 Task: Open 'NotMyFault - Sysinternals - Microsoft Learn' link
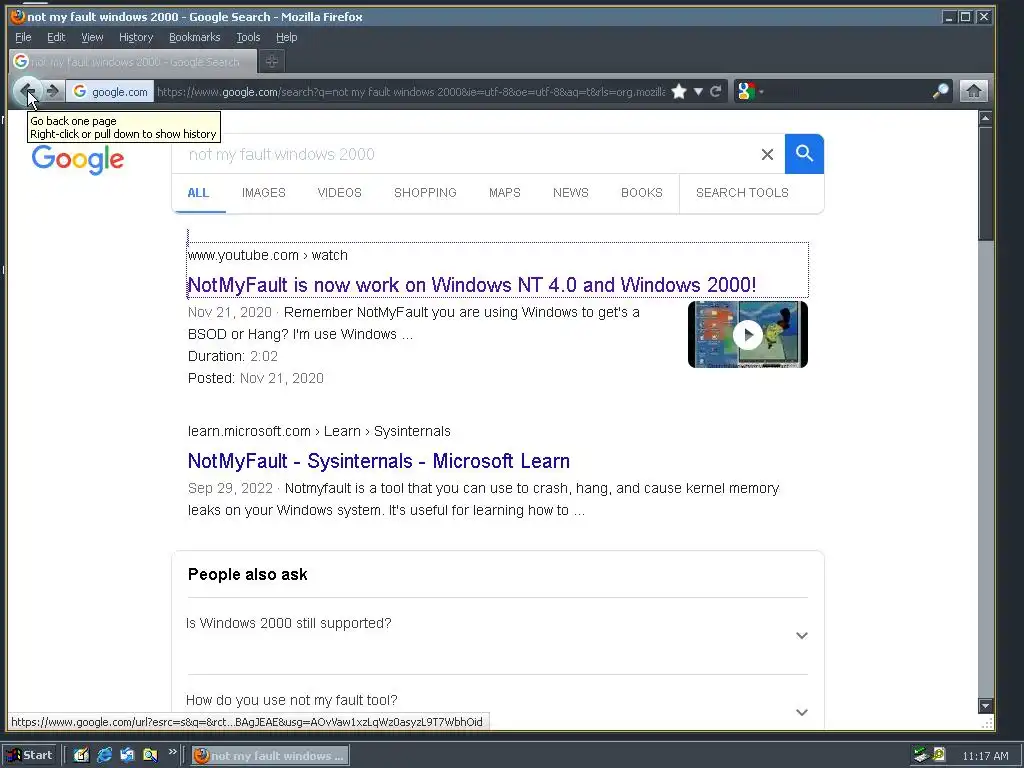pyautogui.click(x=379, y=461)
